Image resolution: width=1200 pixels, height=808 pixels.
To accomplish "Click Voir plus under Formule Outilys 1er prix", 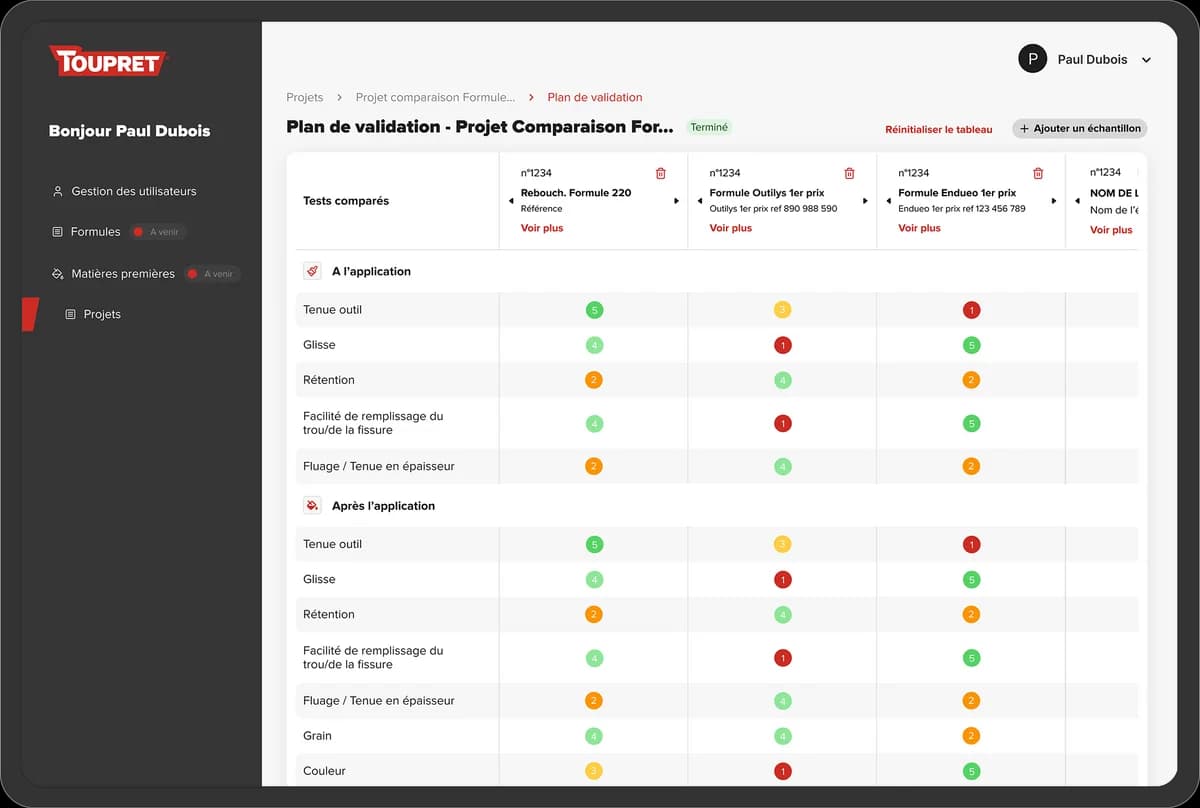I will coord(731,228).
